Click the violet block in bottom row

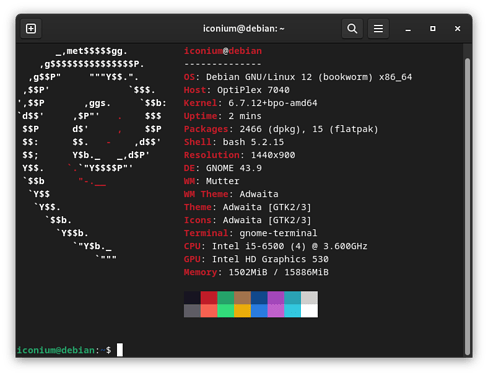[x=276, y=311]
